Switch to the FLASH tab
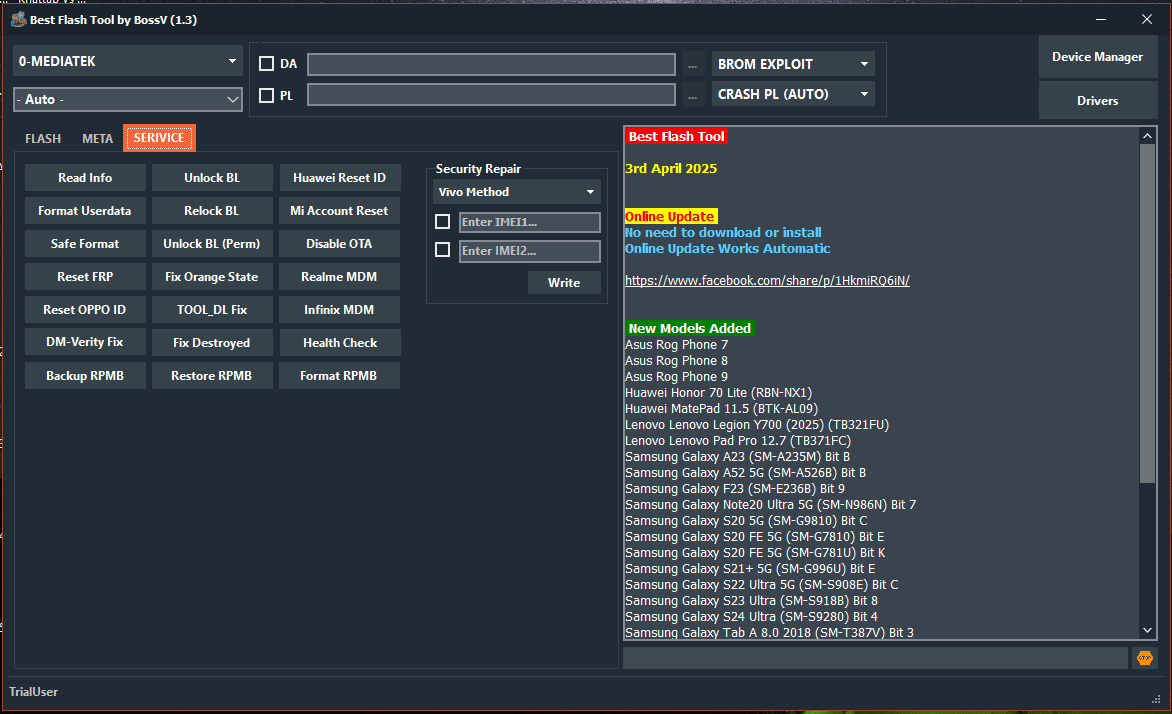 pos(43,138)
